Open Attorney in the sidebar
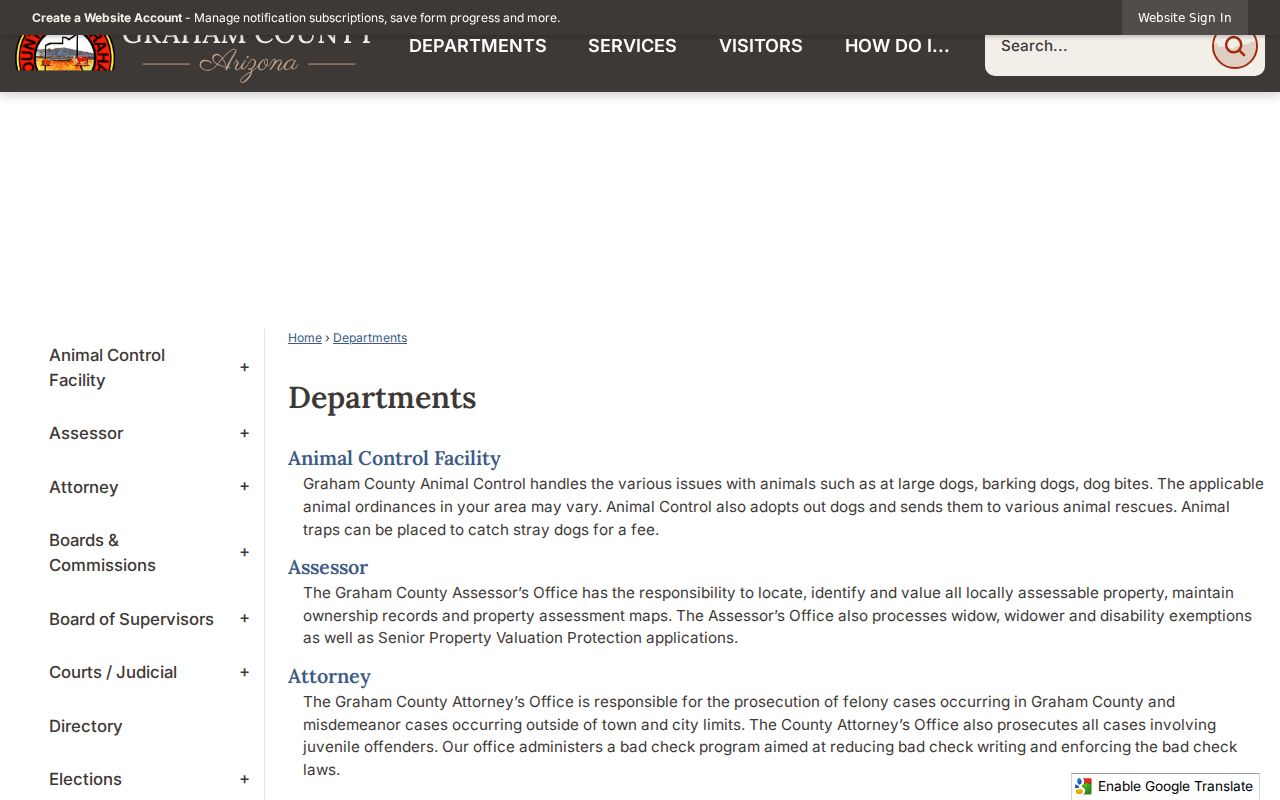This screenshot has width=1280, height=800. 84,487
